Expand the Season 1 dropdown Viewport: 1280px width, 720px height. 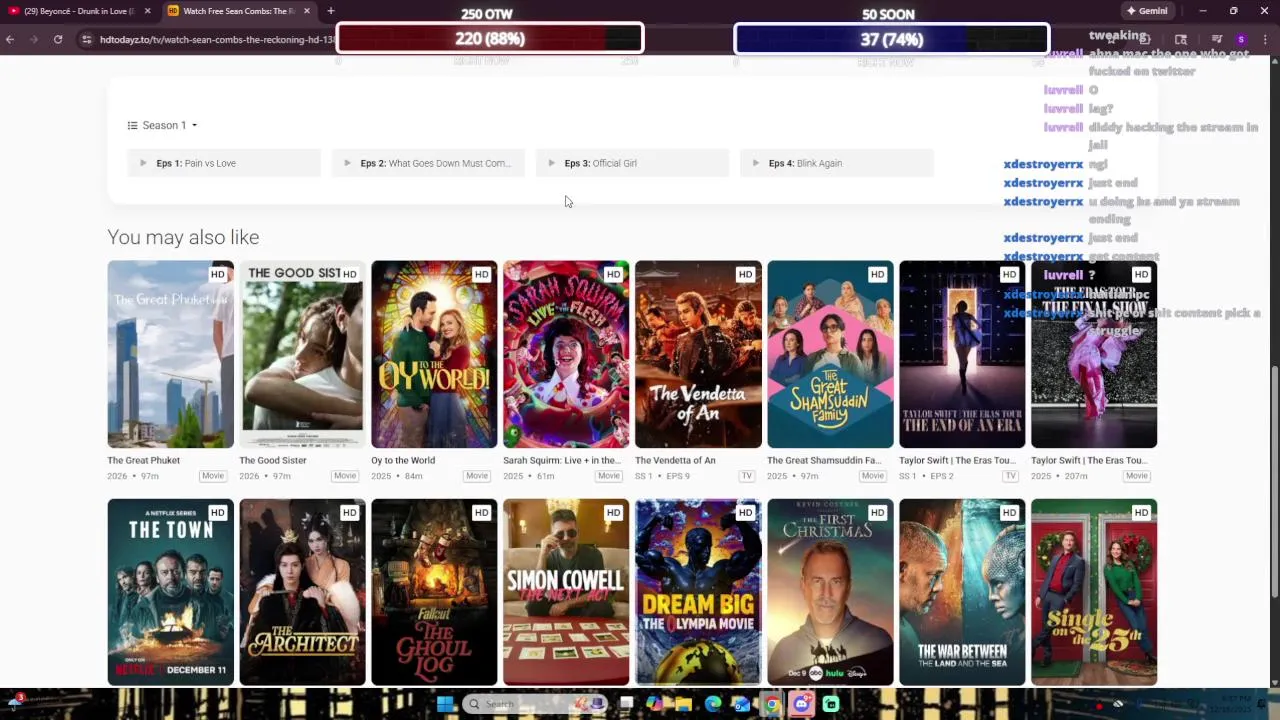[162, 125]
